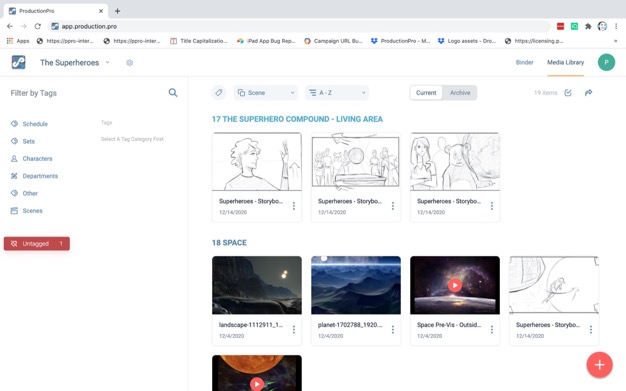Click the 18 Space scene heading
Viewport: 626px width, 391px height.
pyautogui.click(x=229, y=242)
